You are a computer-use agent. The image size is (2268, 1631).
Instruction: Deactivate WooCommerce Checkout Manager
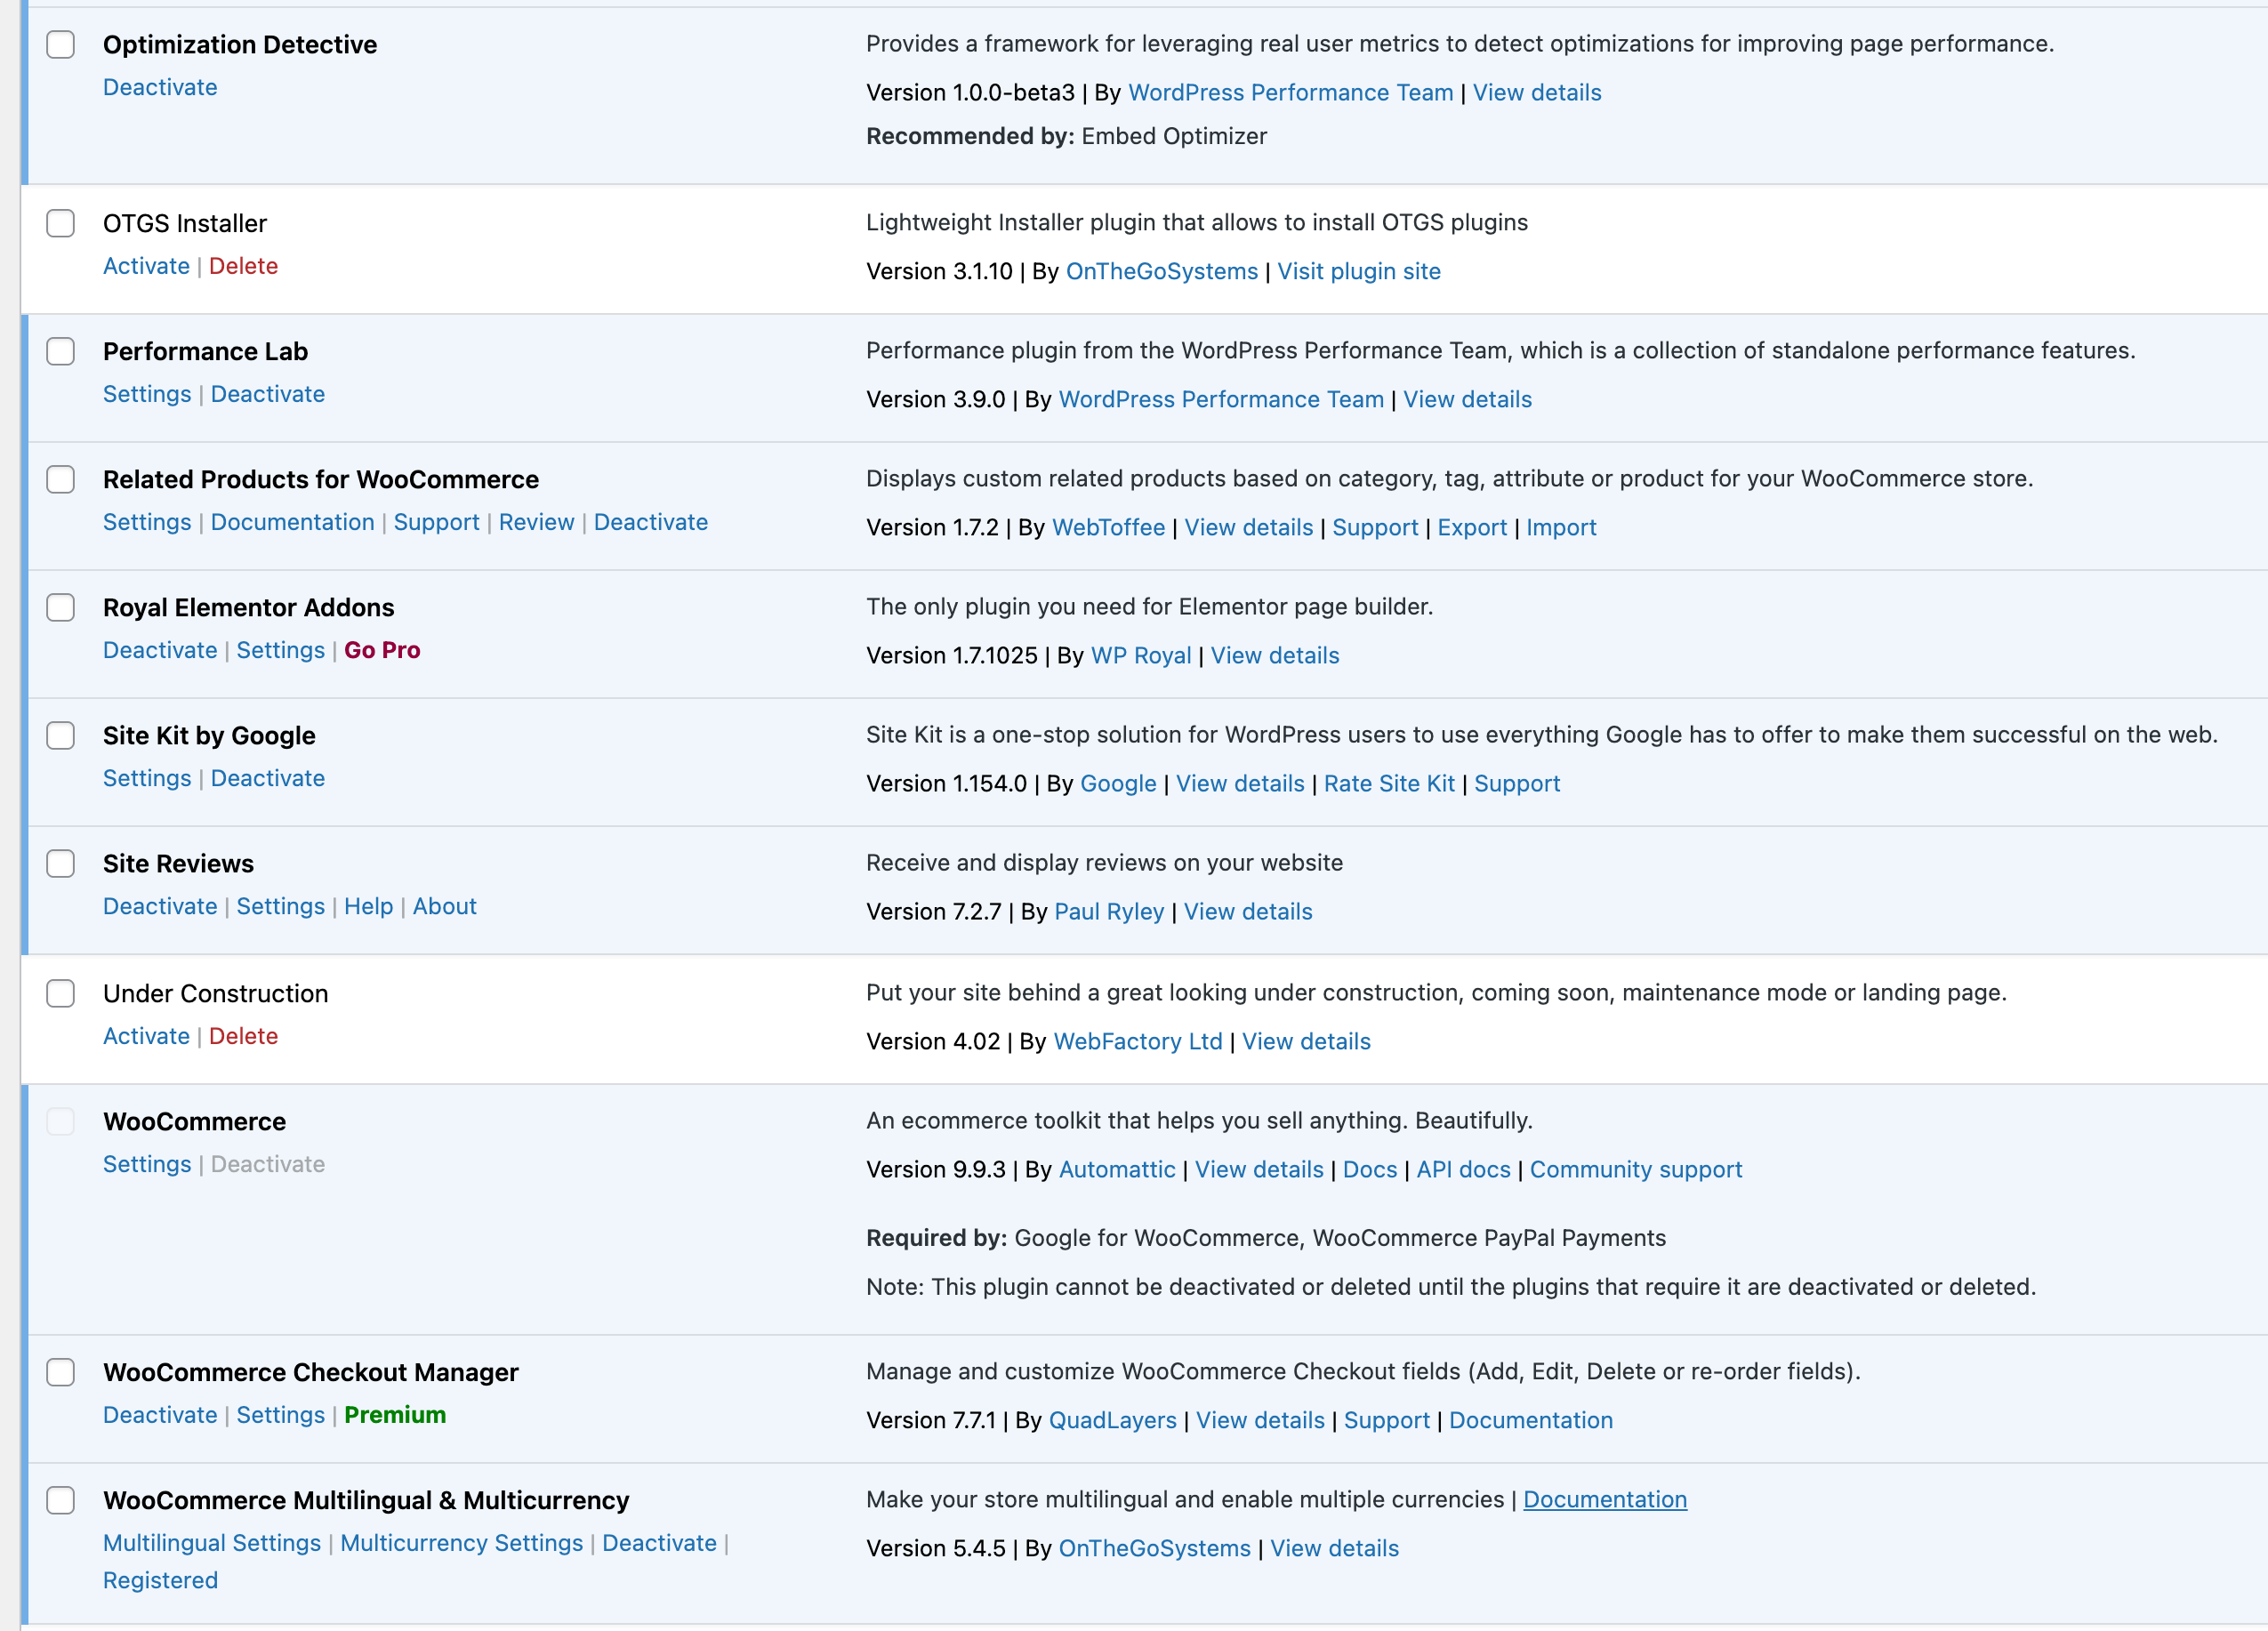coord(160,1415)
